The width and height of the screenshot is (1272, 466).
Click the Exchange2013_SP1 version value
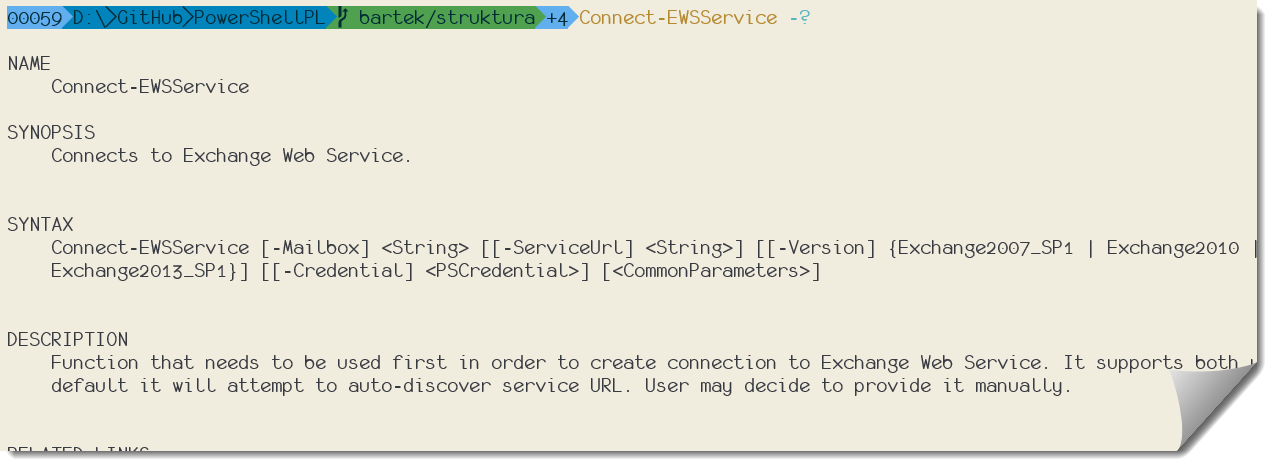coord(139,271)
